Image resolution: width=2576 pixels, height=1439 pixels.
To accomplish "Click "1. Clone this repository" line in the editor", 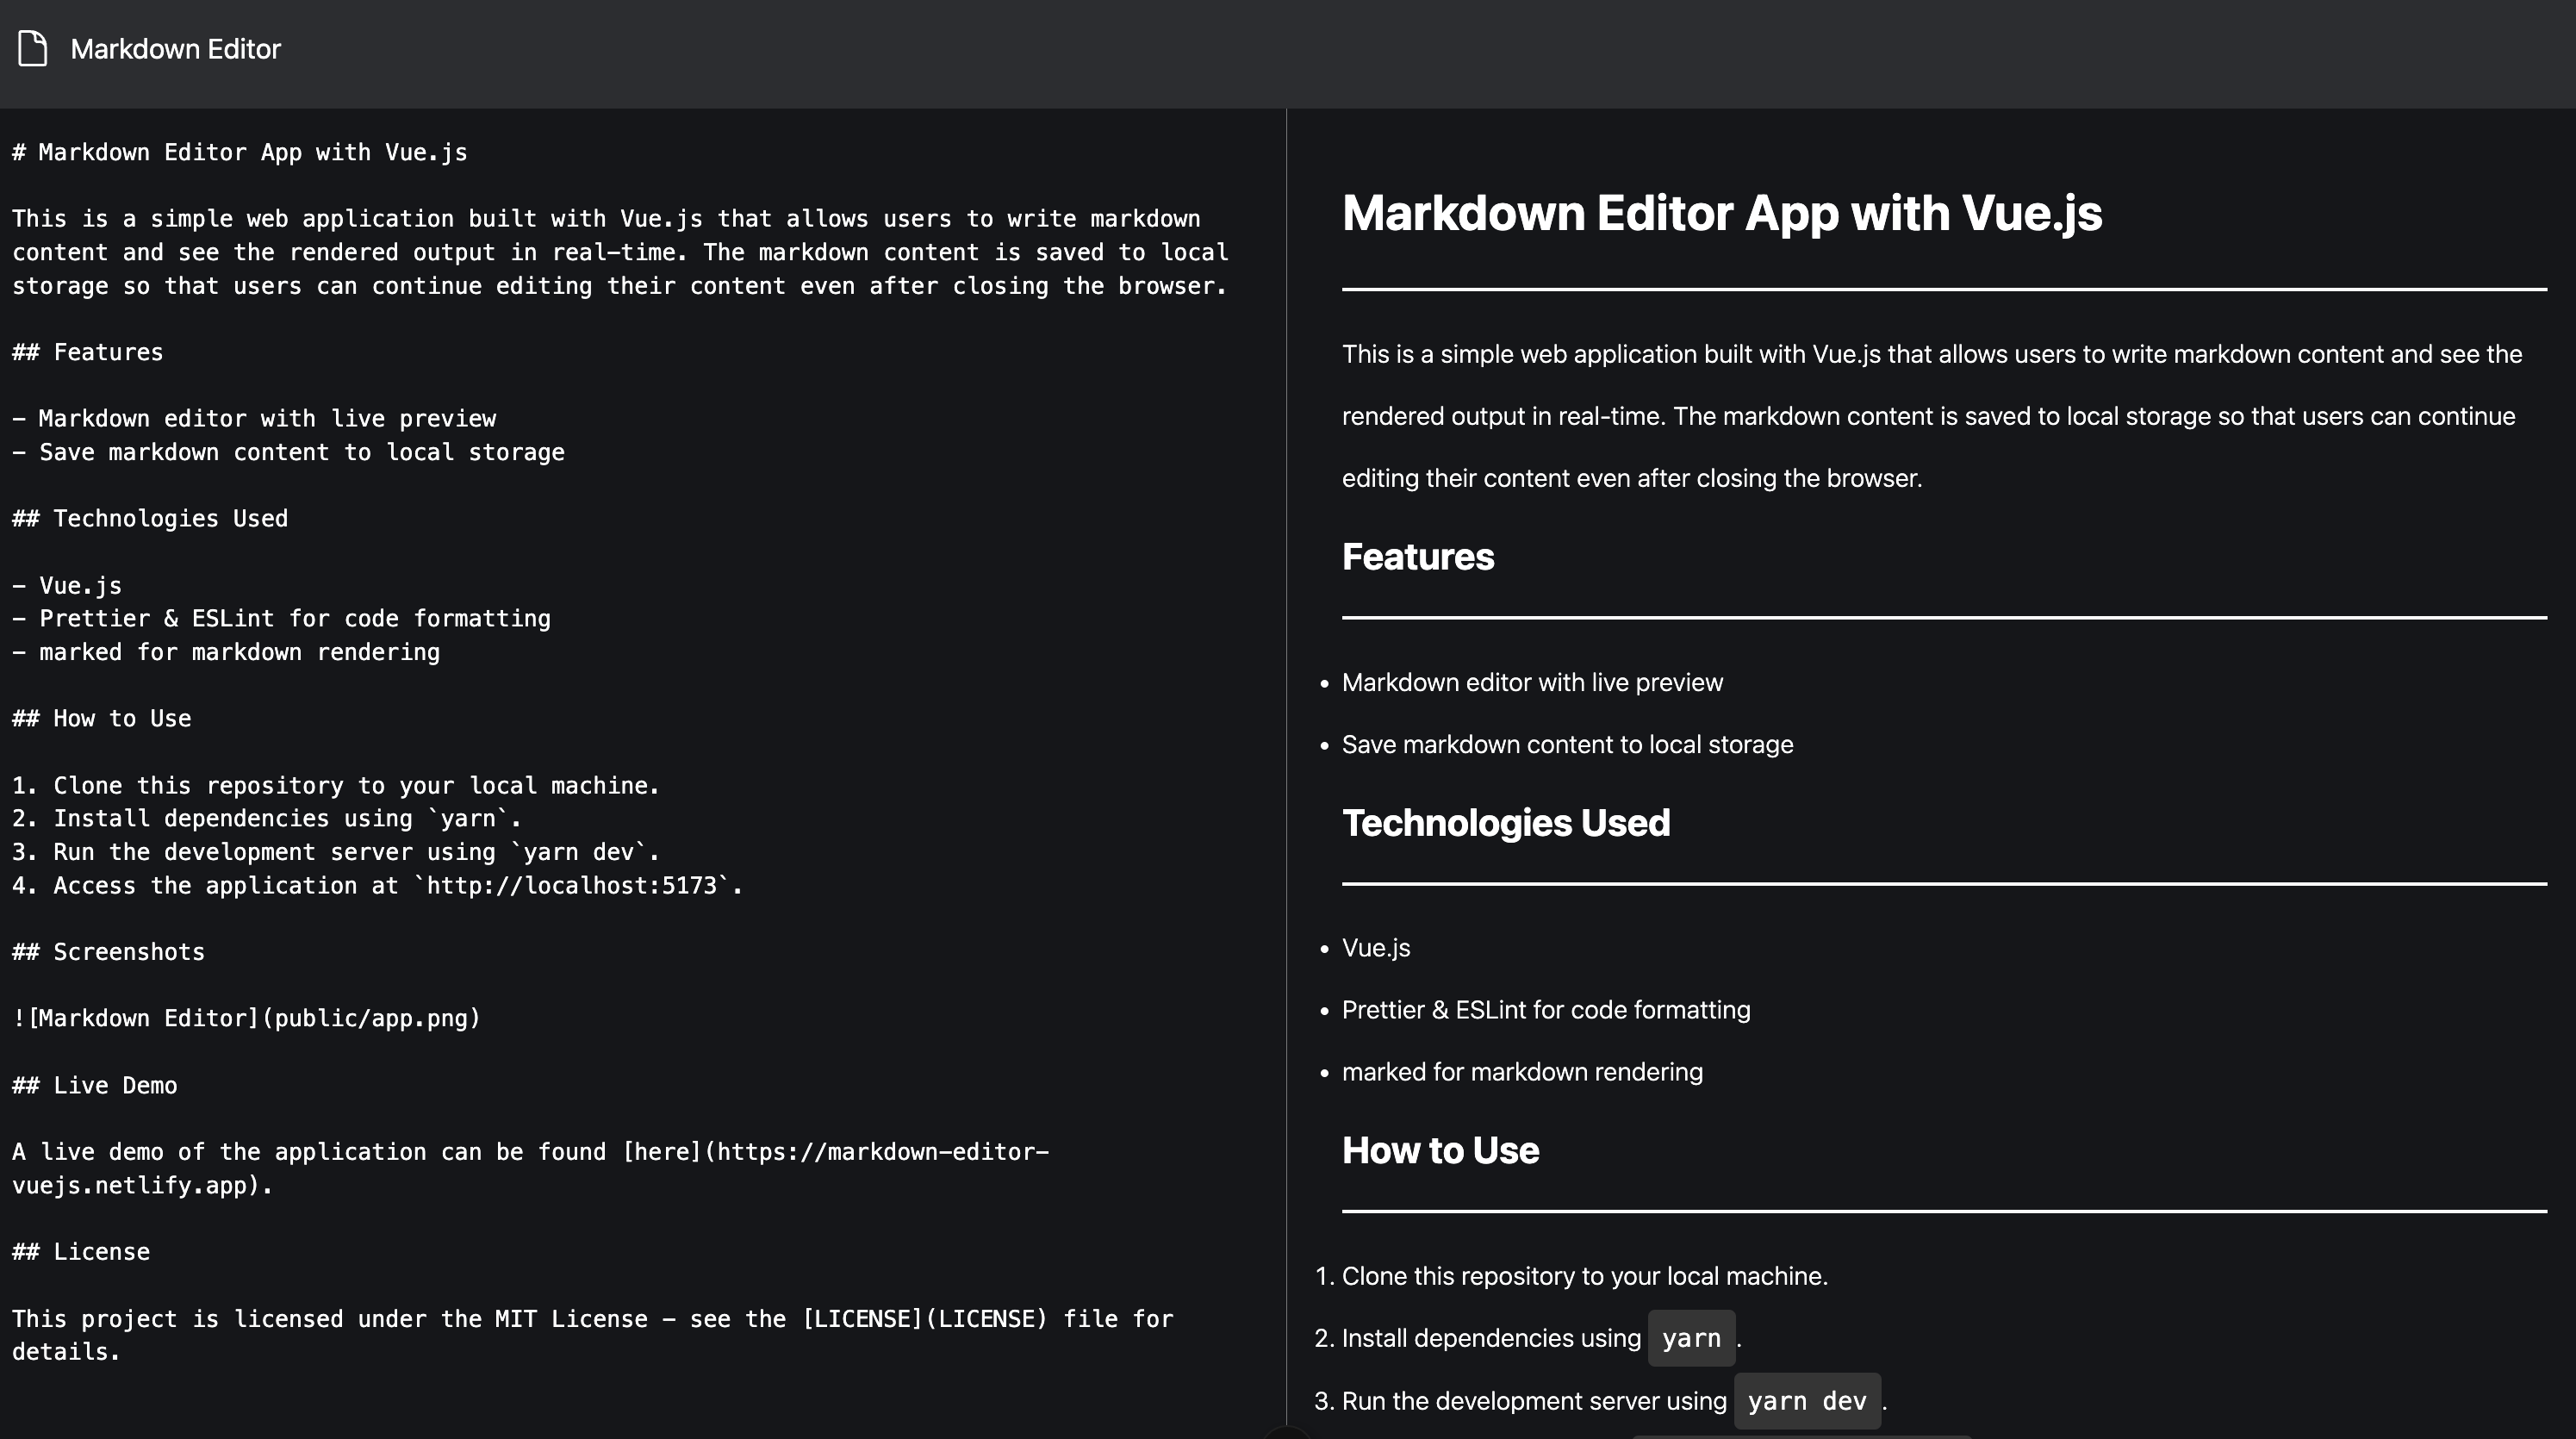I will click(336, 785).
